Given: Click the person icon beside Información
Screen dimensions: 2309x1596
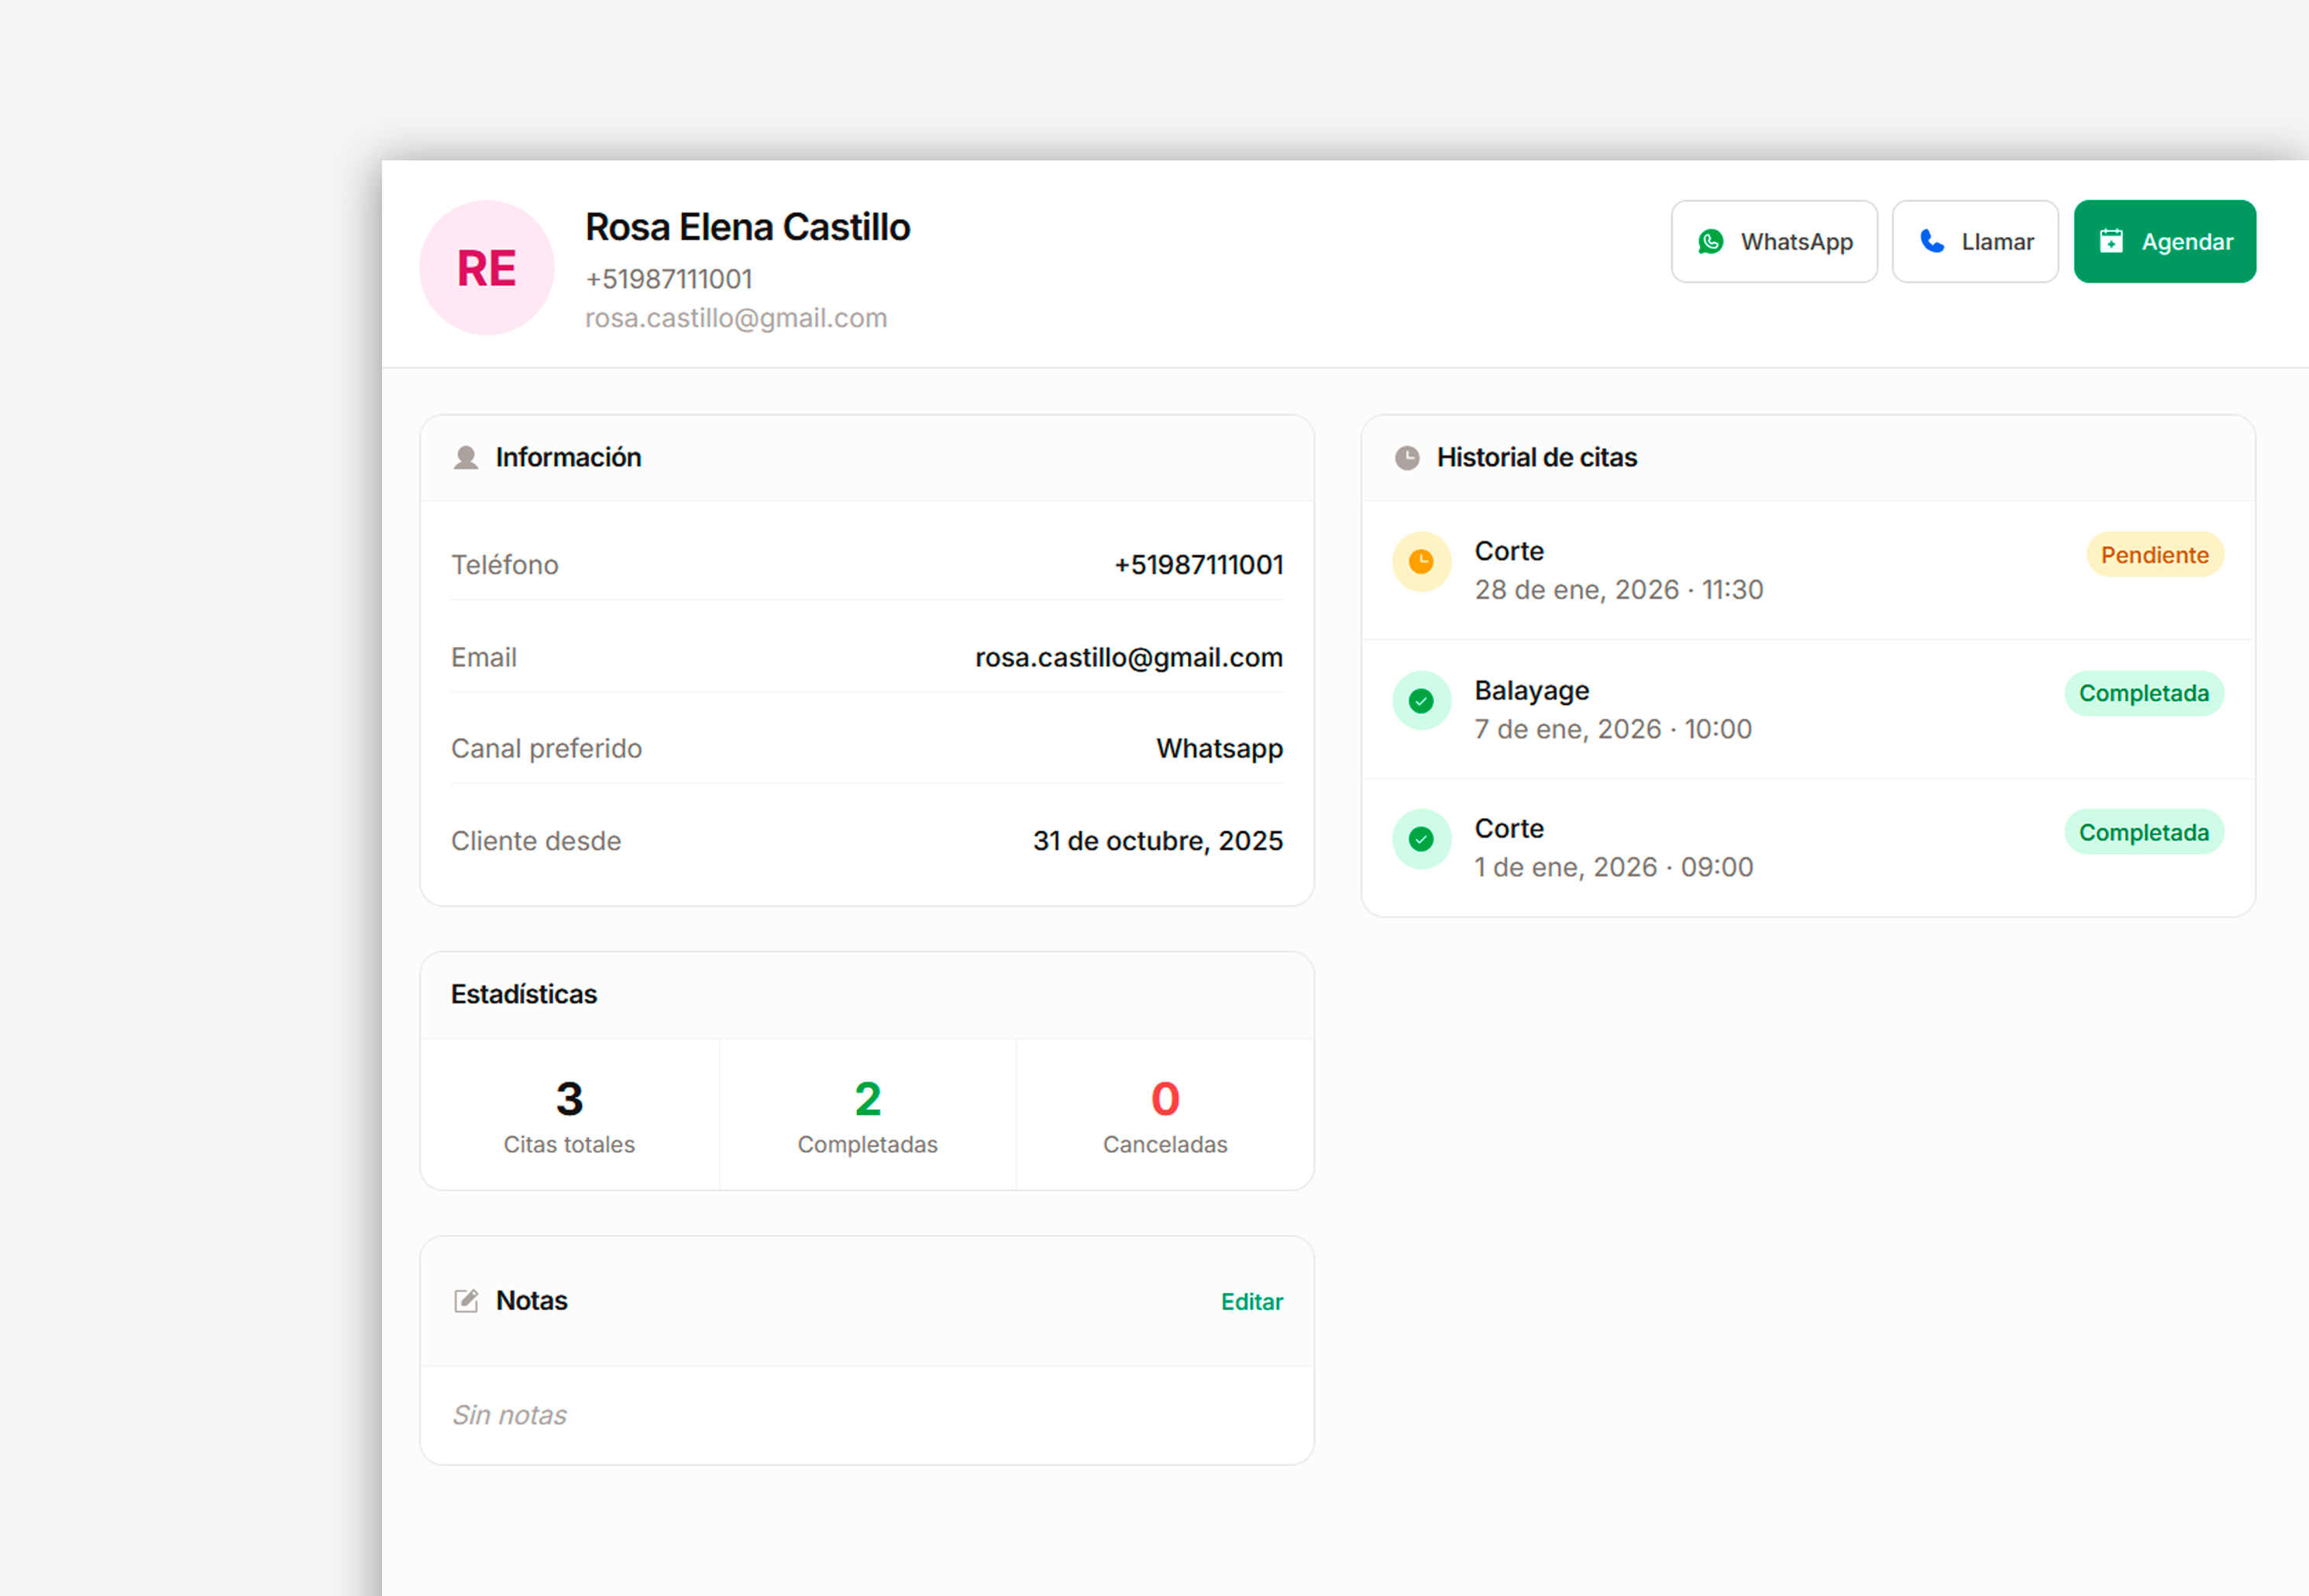Looking at the screenshot, I should [x=466, y=458].
